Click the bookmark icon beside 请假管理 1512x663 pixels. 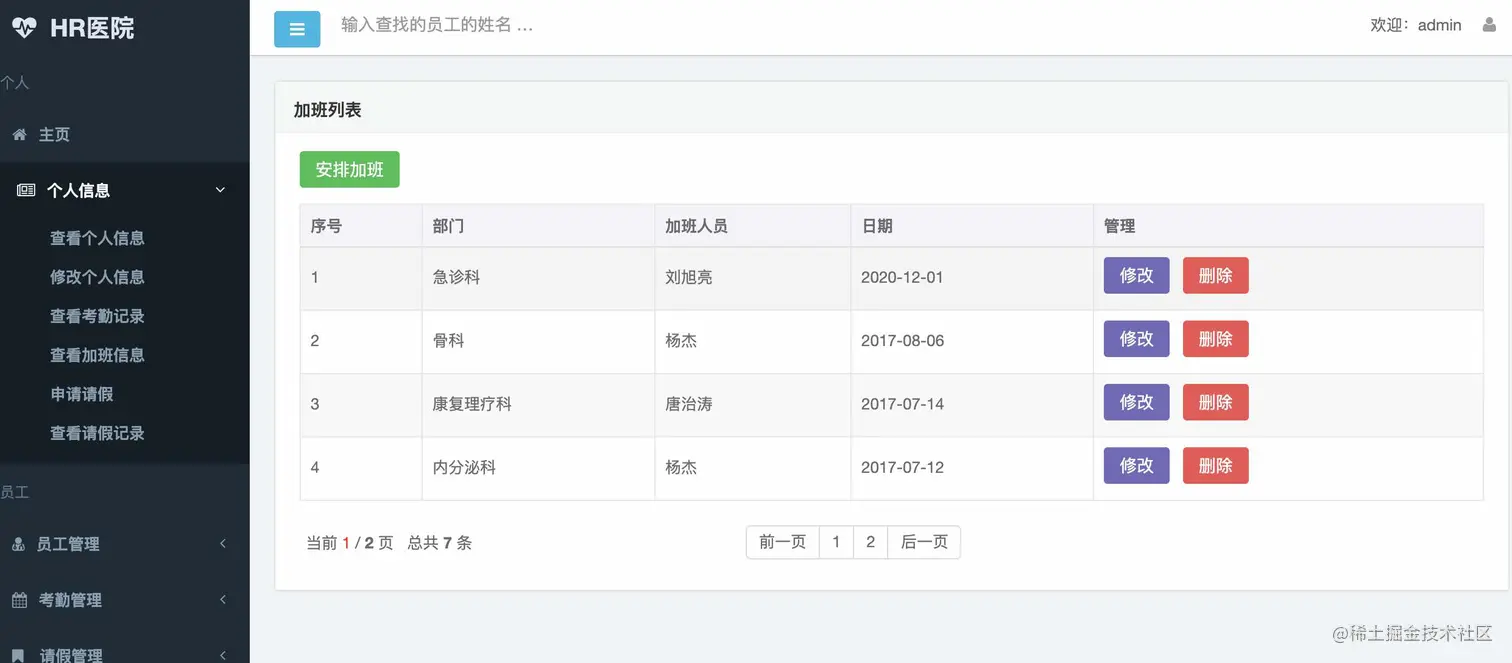[18, 656]
